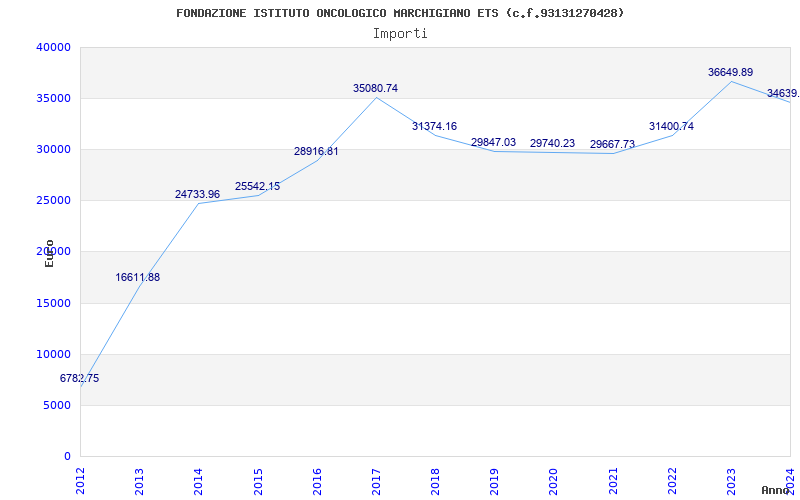Click the y-axis tick 30000
The width and height of the screenshot is (800, 500).
pos(53,149)
